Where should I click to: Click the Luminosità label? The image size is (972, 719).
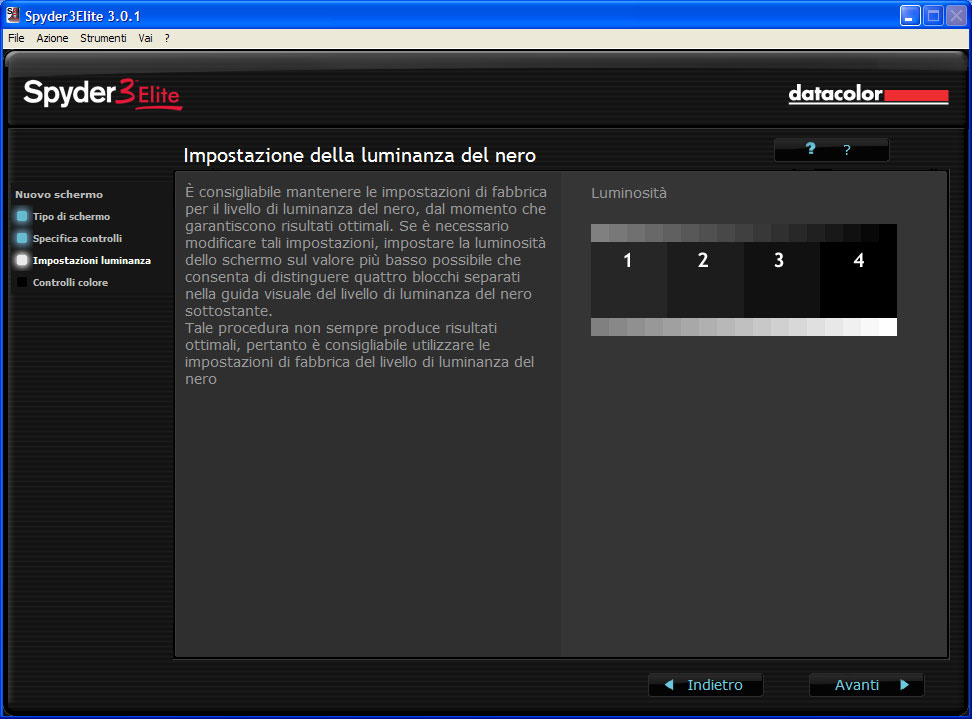[x=629, y=193]
